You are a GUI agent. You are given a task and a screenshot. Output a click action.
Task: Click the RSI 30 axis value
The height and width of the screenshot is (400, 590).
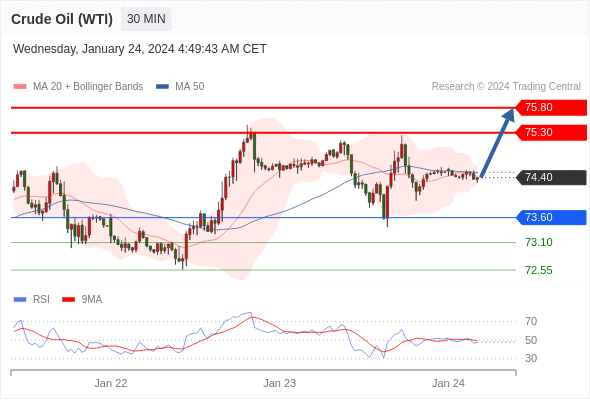pyautogui.click(x=531, y=358)
